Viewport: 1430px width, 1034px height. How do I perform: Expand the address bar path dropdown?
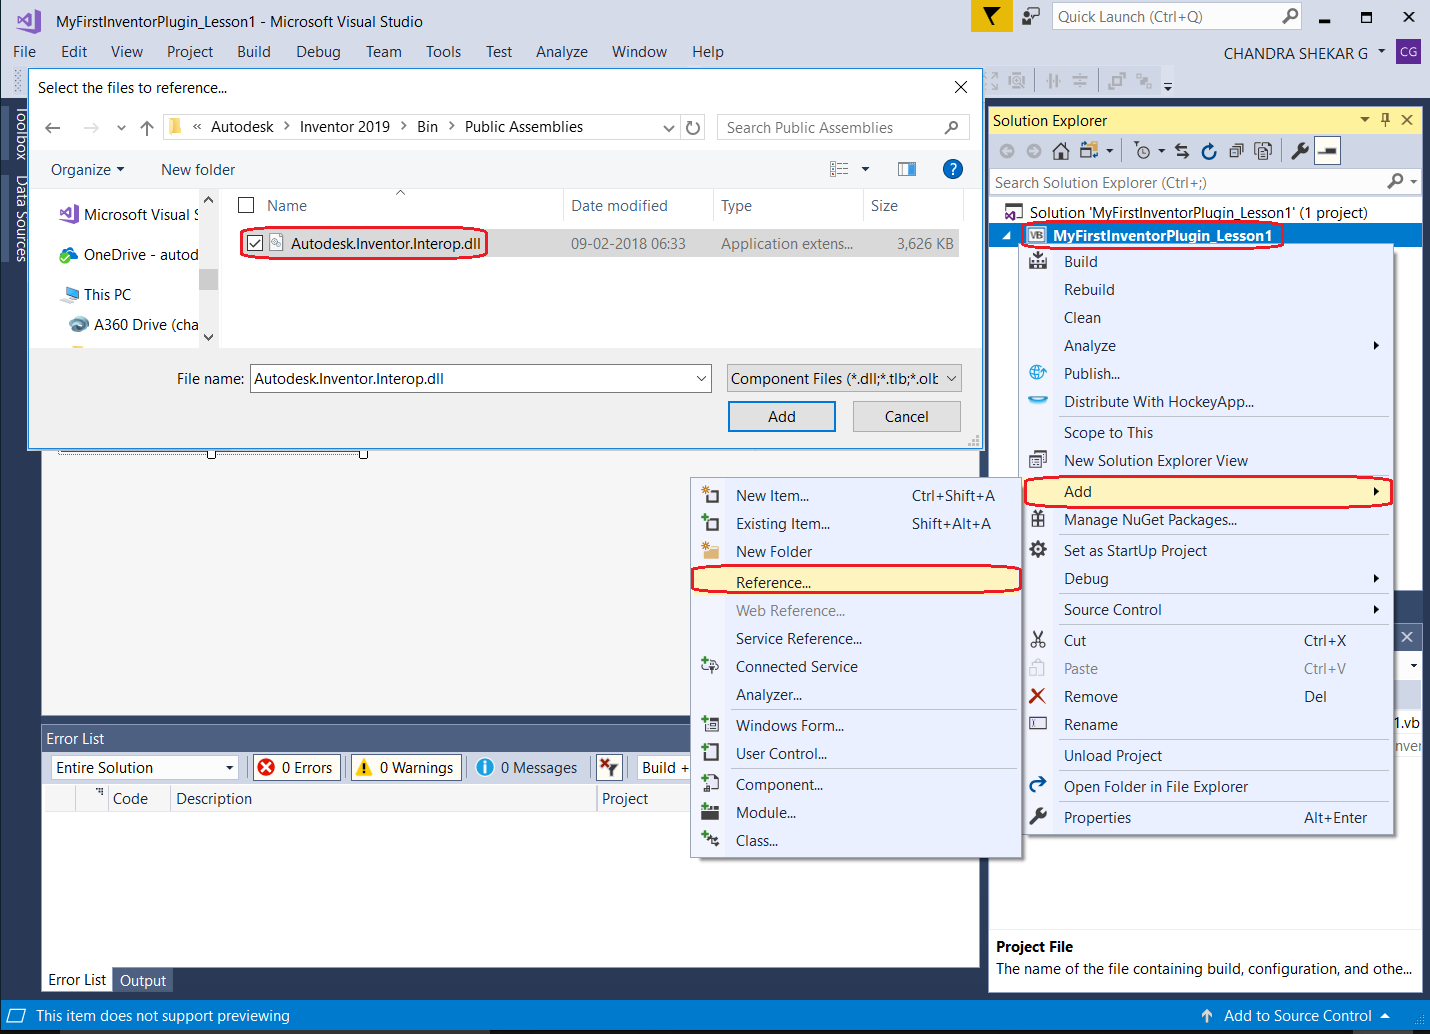(669, 127)
